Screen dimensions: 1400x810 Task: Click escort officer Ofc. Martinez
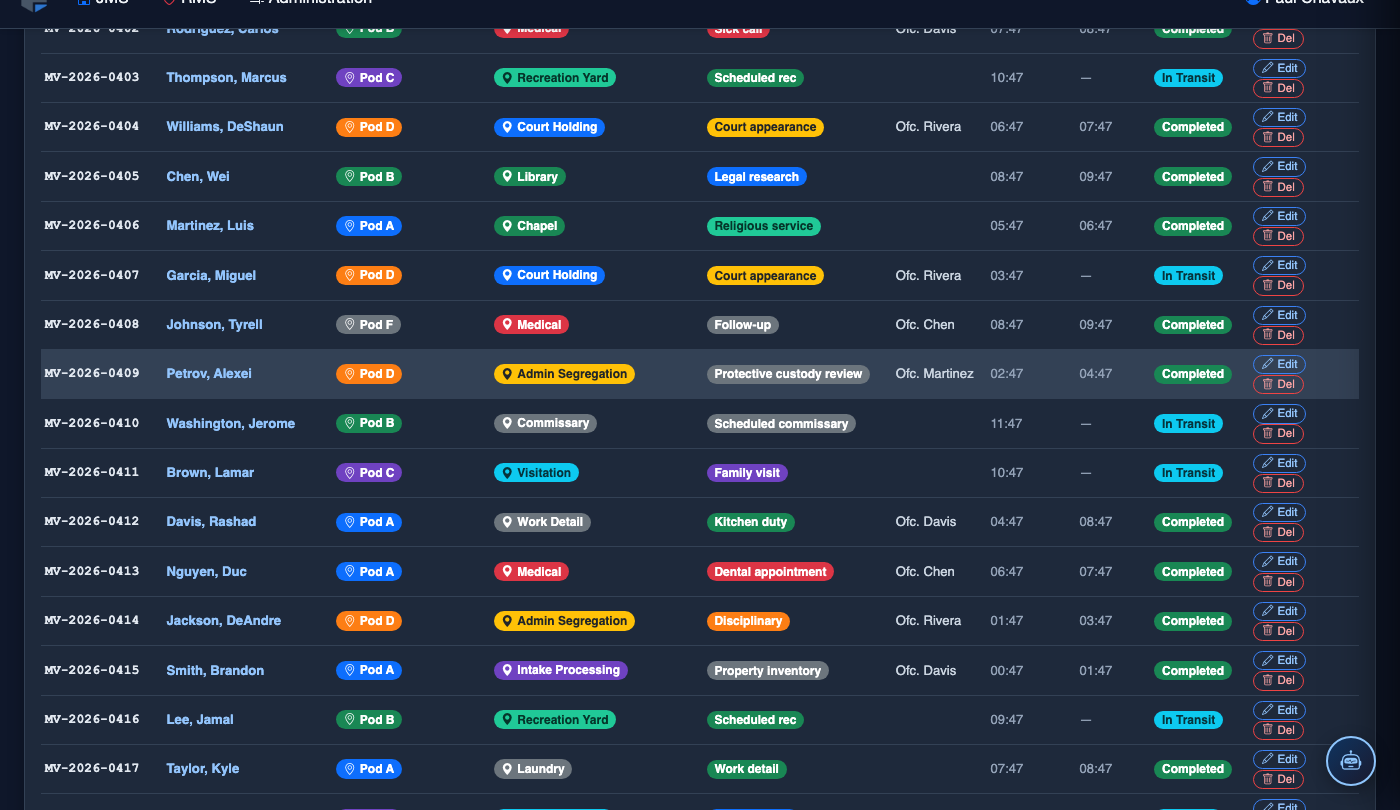pyautogui.click(x=934, y=374)
